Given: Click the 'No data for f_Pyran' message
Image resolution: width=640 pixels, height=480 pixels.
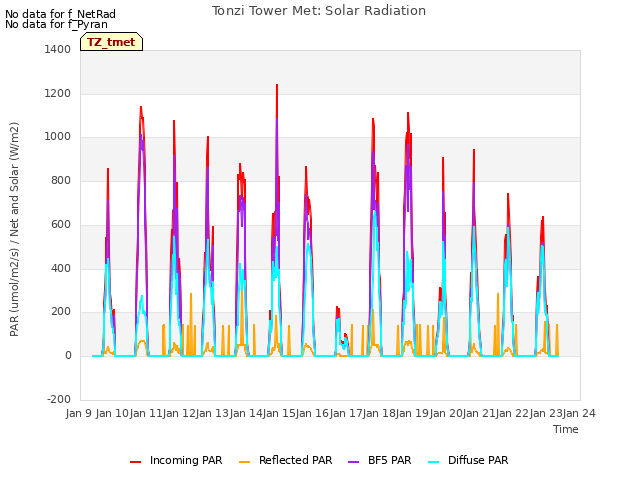Looking at the screenshot, I should tap(56, 24).
